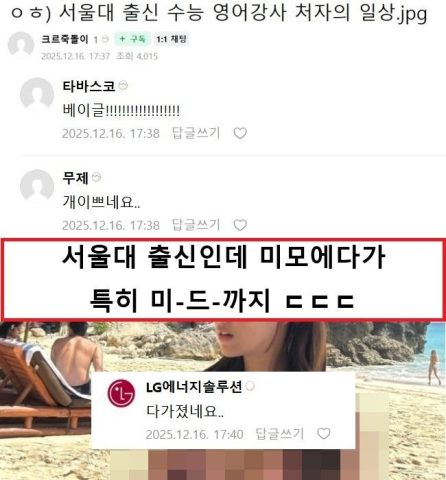This screenshot has width=446, height=480.
Task: Click the badge icon beside 타바스코
Action: (123, 86)
